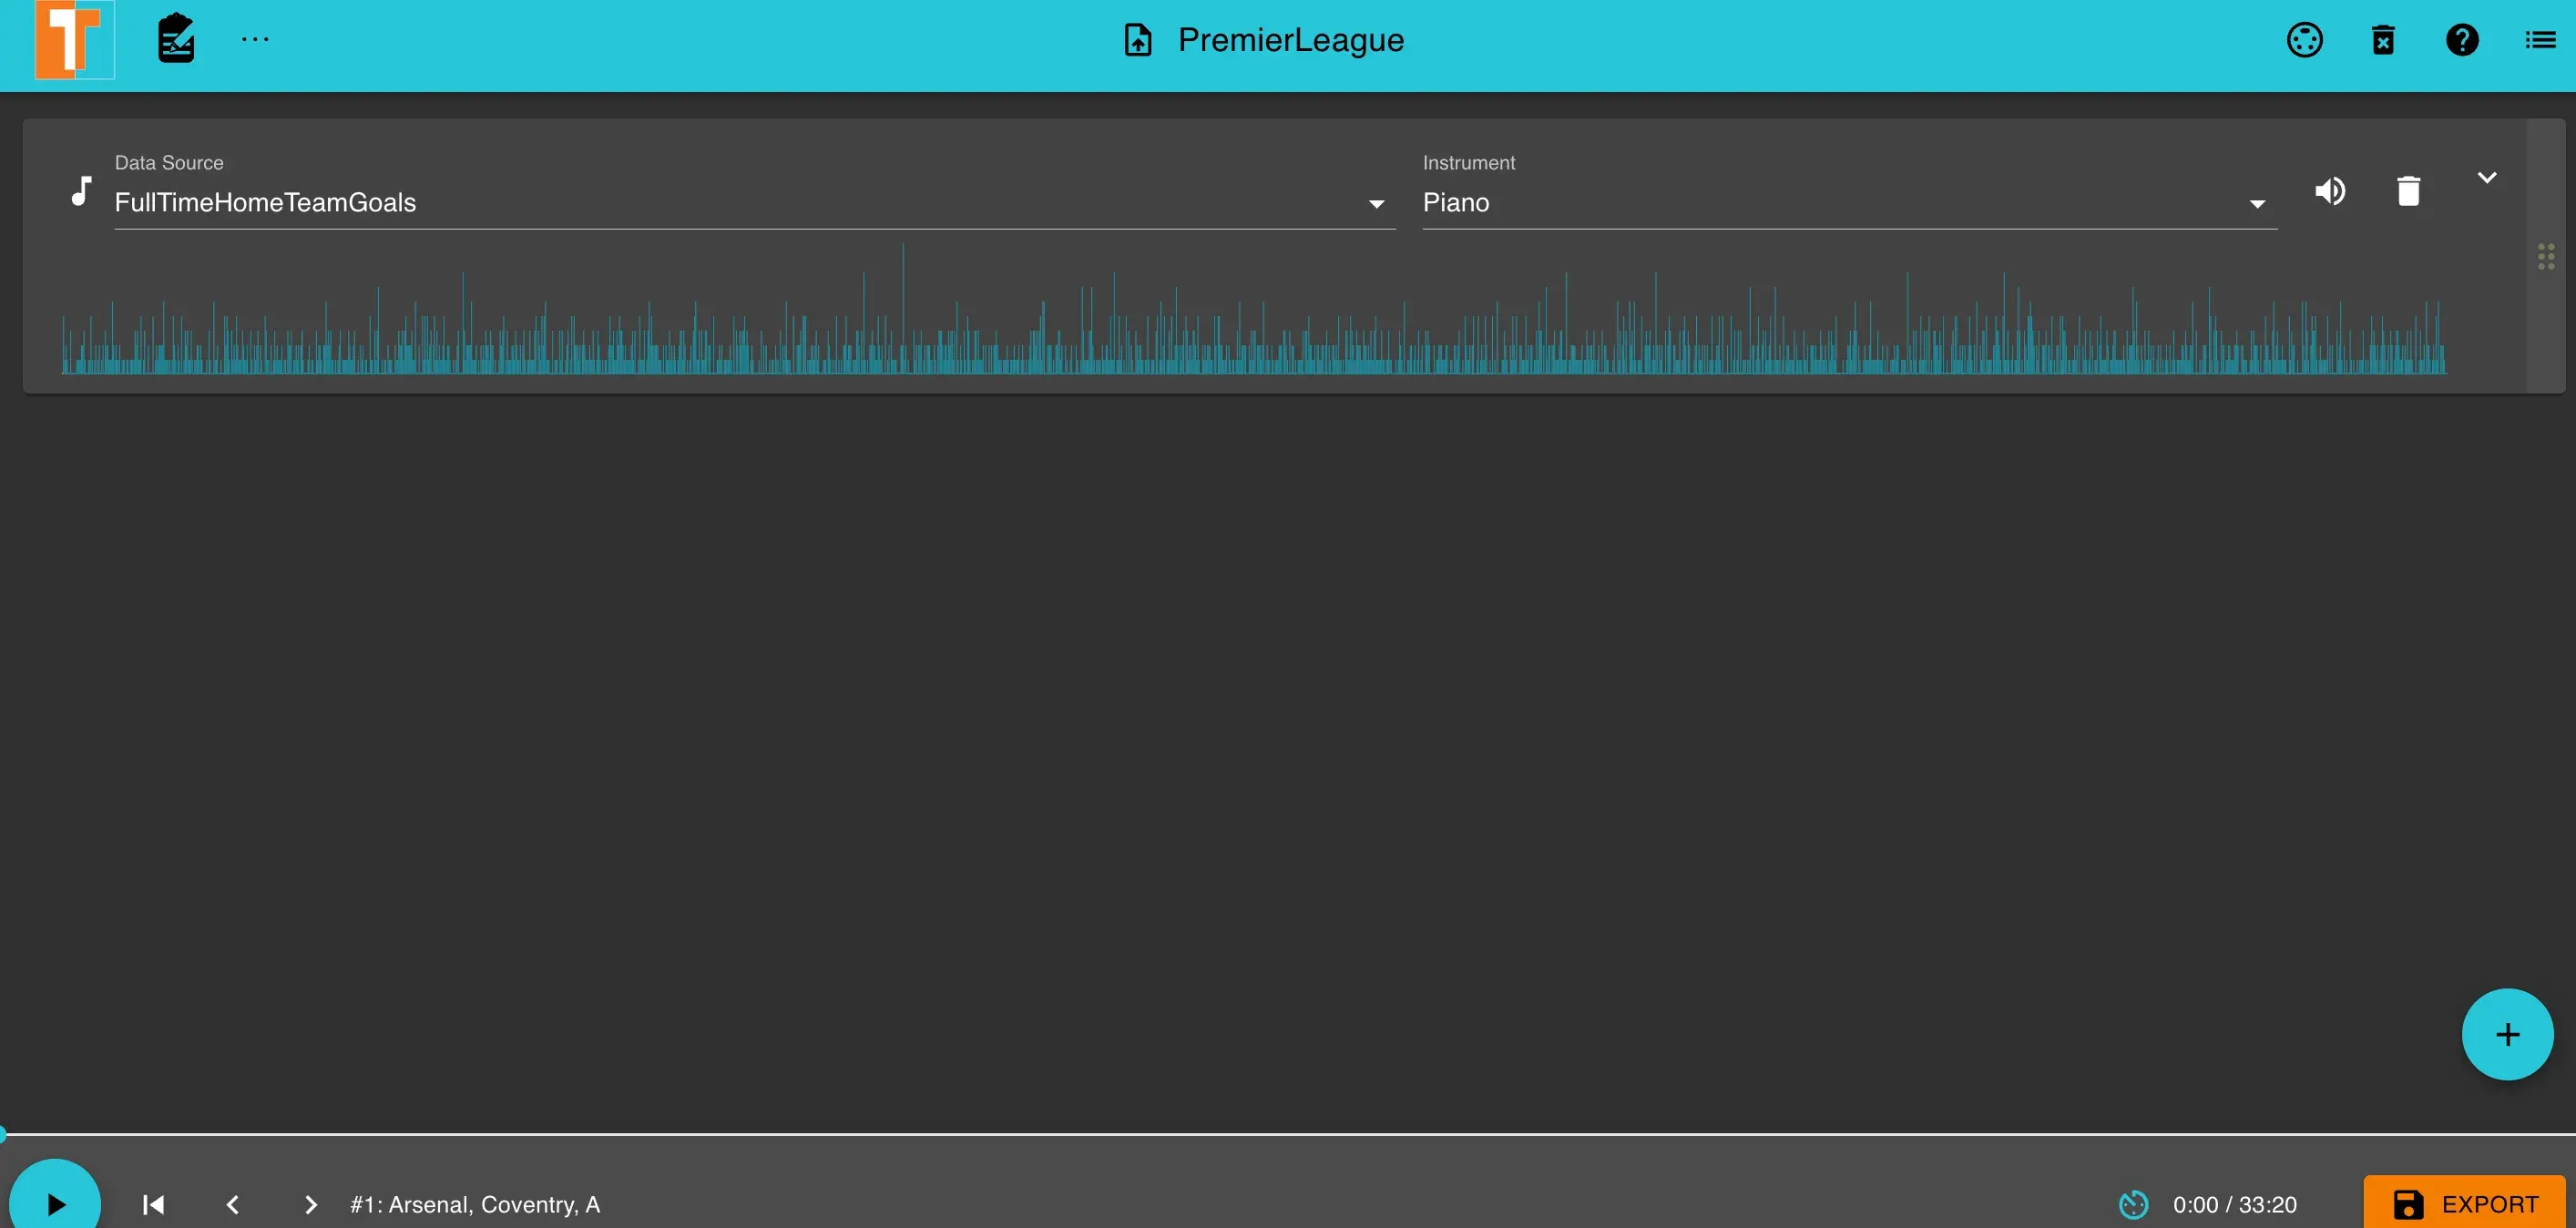
Task: Start playback with the play button
Action: coord(55,1203)
